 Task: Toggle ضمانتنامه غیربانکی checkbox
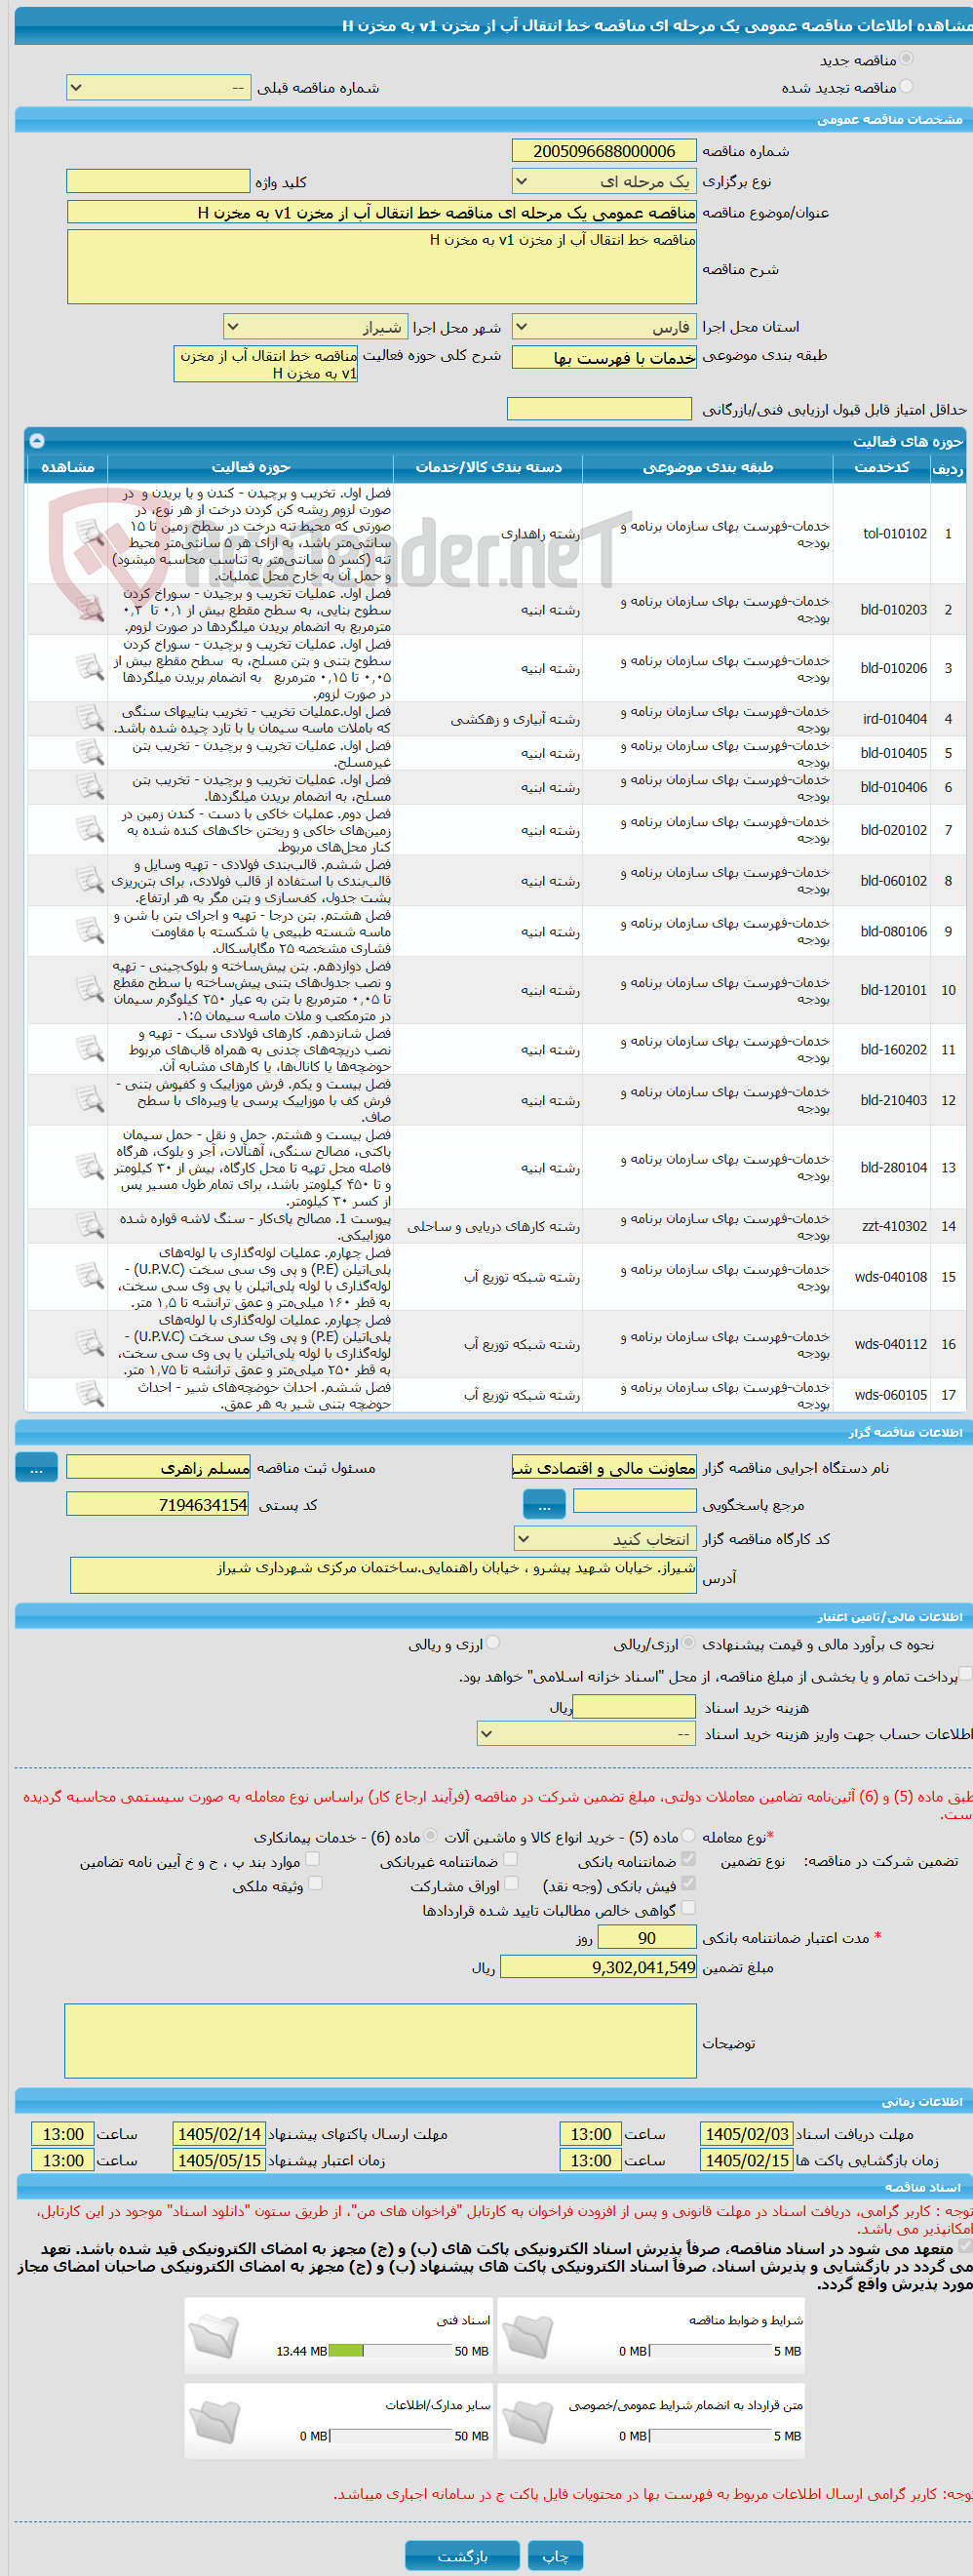[x=511, y=1859]
